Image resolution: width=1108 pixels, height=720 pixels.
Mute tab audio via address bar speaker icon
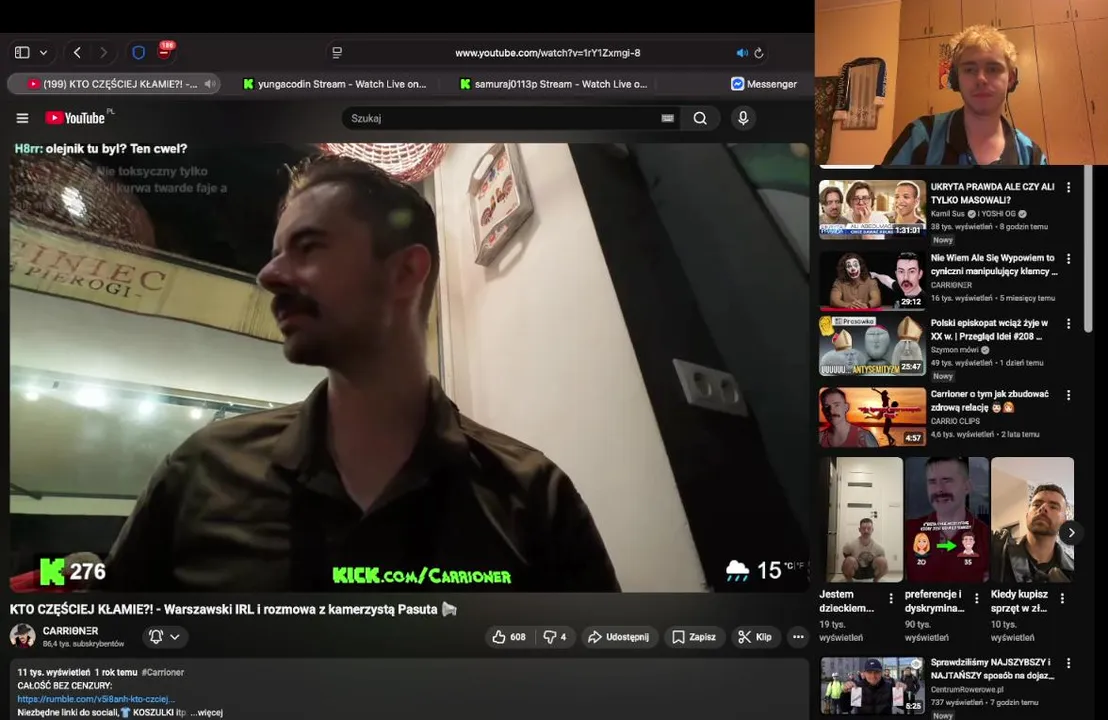click(741, 53)
